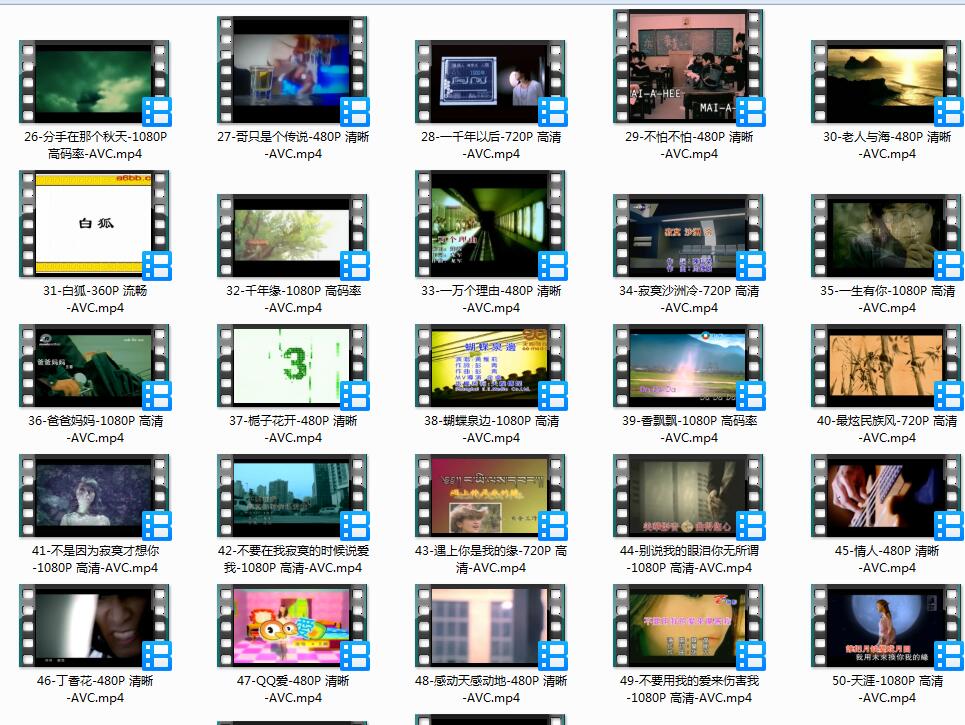This screenshot has width=965, height=725.
Task: Click the 43-遇上你是我的缘 video file icon
Action: point(491,497)
